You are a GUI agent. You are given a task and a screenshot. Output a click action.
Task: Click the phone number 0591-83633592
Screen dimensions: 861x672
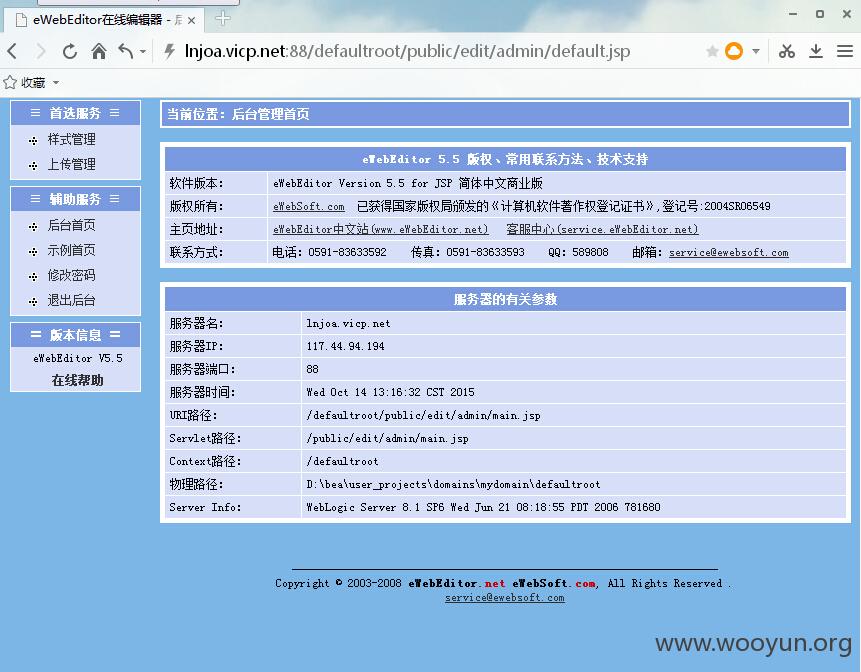[347, 253]
